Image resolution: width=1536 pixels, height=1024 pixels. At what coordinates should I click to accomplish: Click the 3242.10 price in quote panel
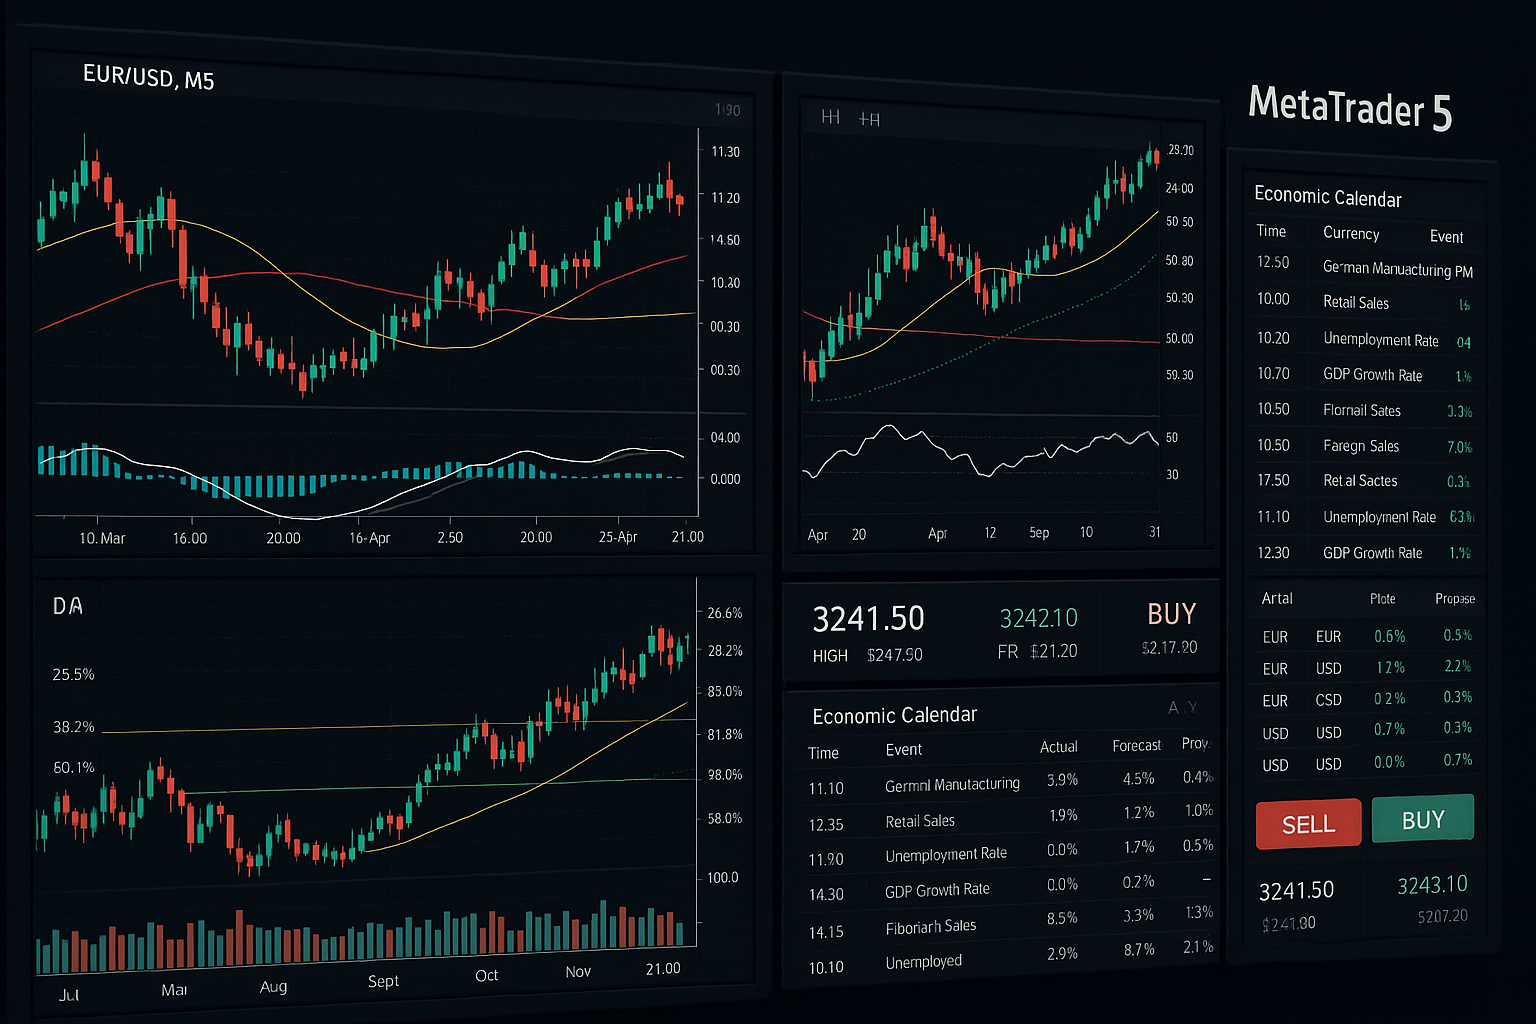click(1038, 618)
